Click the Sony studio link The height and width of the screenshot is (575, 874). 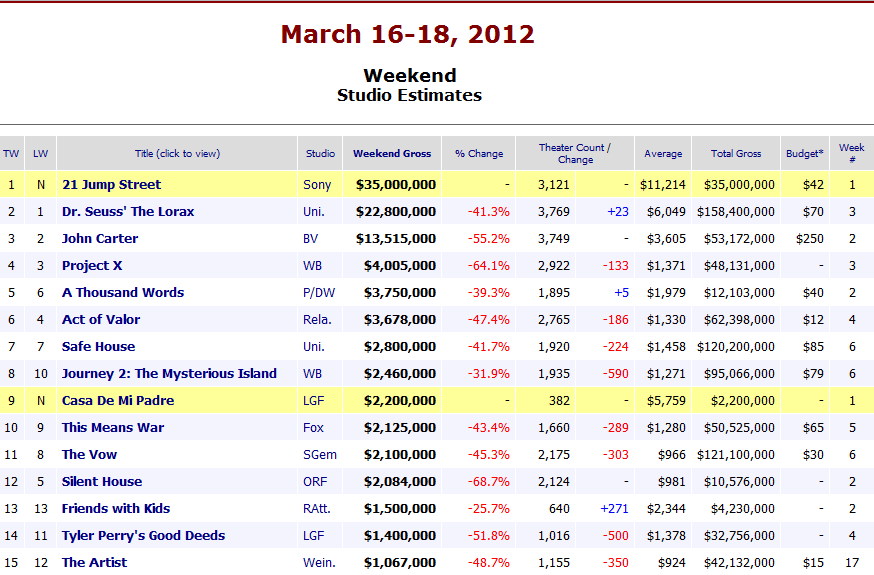click(317, 185)
